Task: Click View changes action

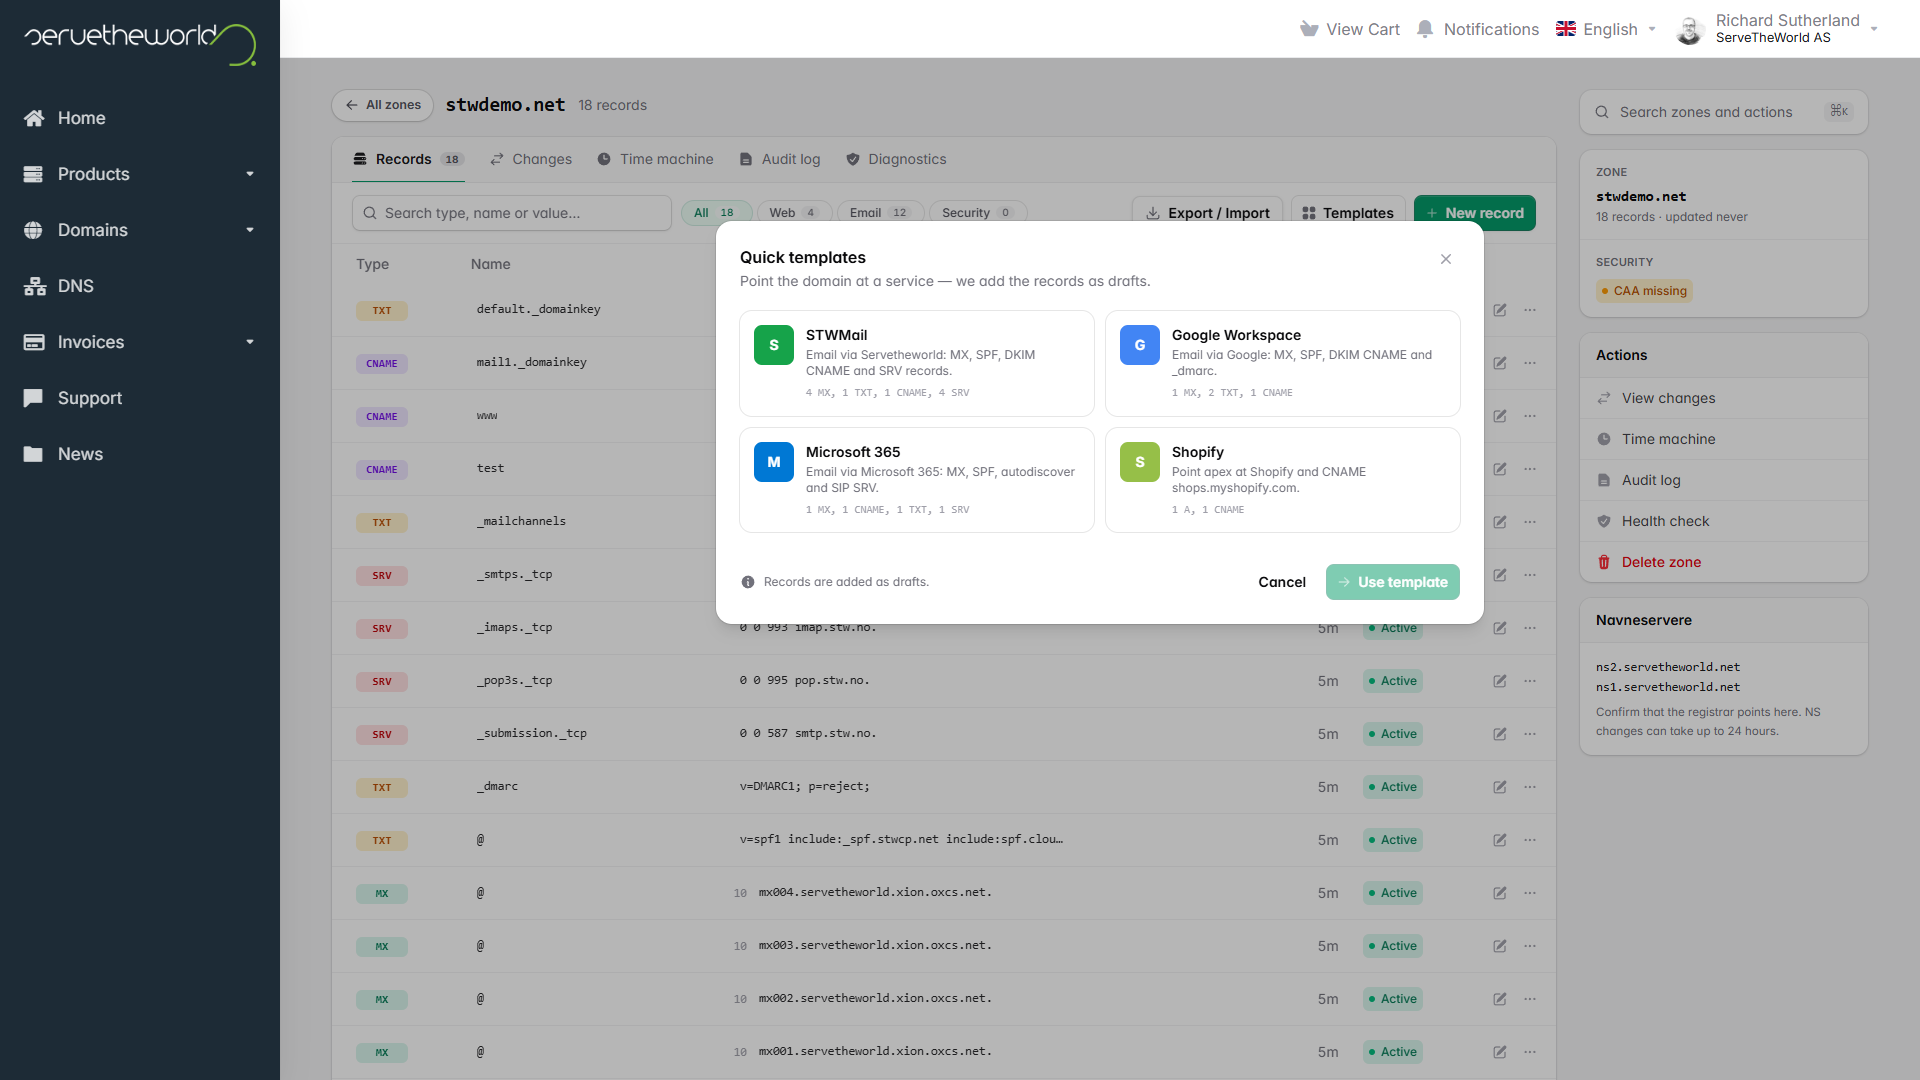Action: tap(1724, 398)
